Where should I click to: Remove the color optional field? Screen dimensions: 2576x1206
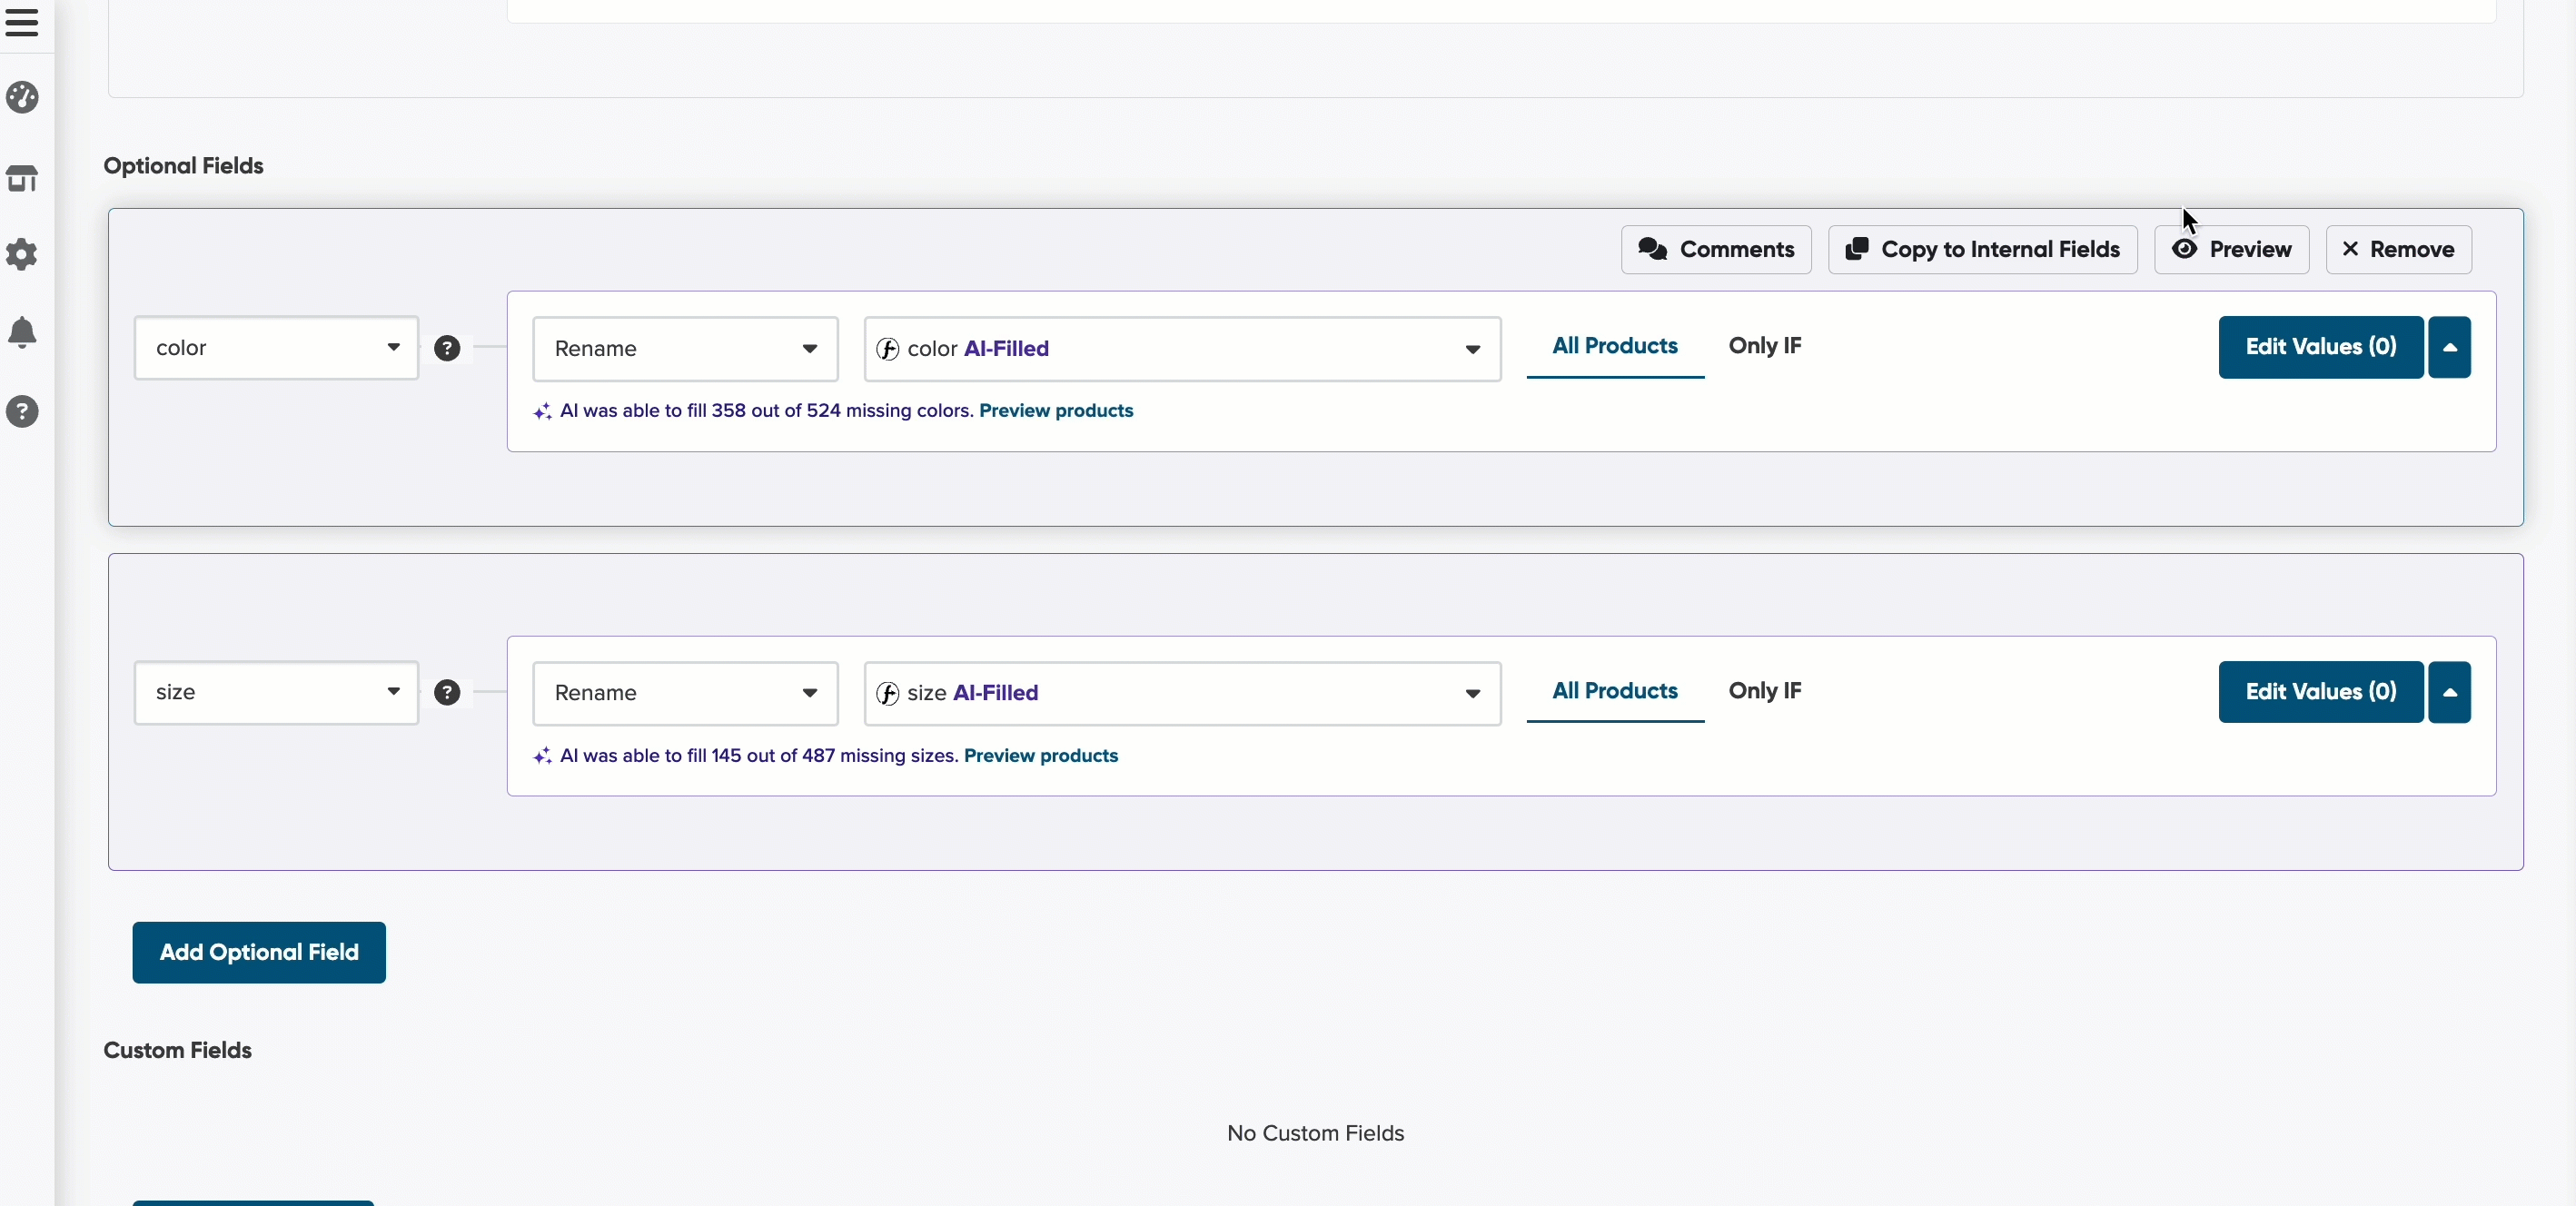[2399, 250]
